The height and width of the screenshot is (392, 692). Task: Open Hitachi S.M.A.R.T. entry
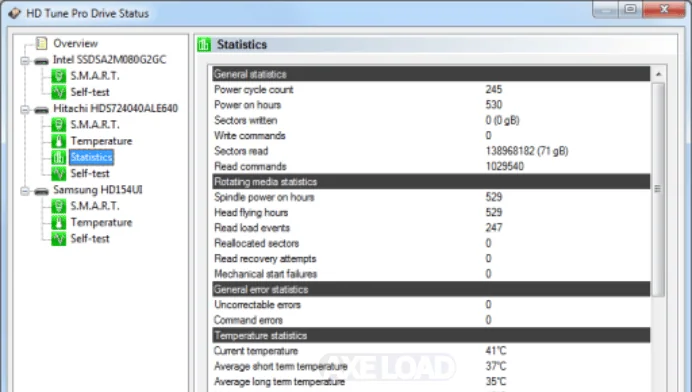tap(95, 124)
